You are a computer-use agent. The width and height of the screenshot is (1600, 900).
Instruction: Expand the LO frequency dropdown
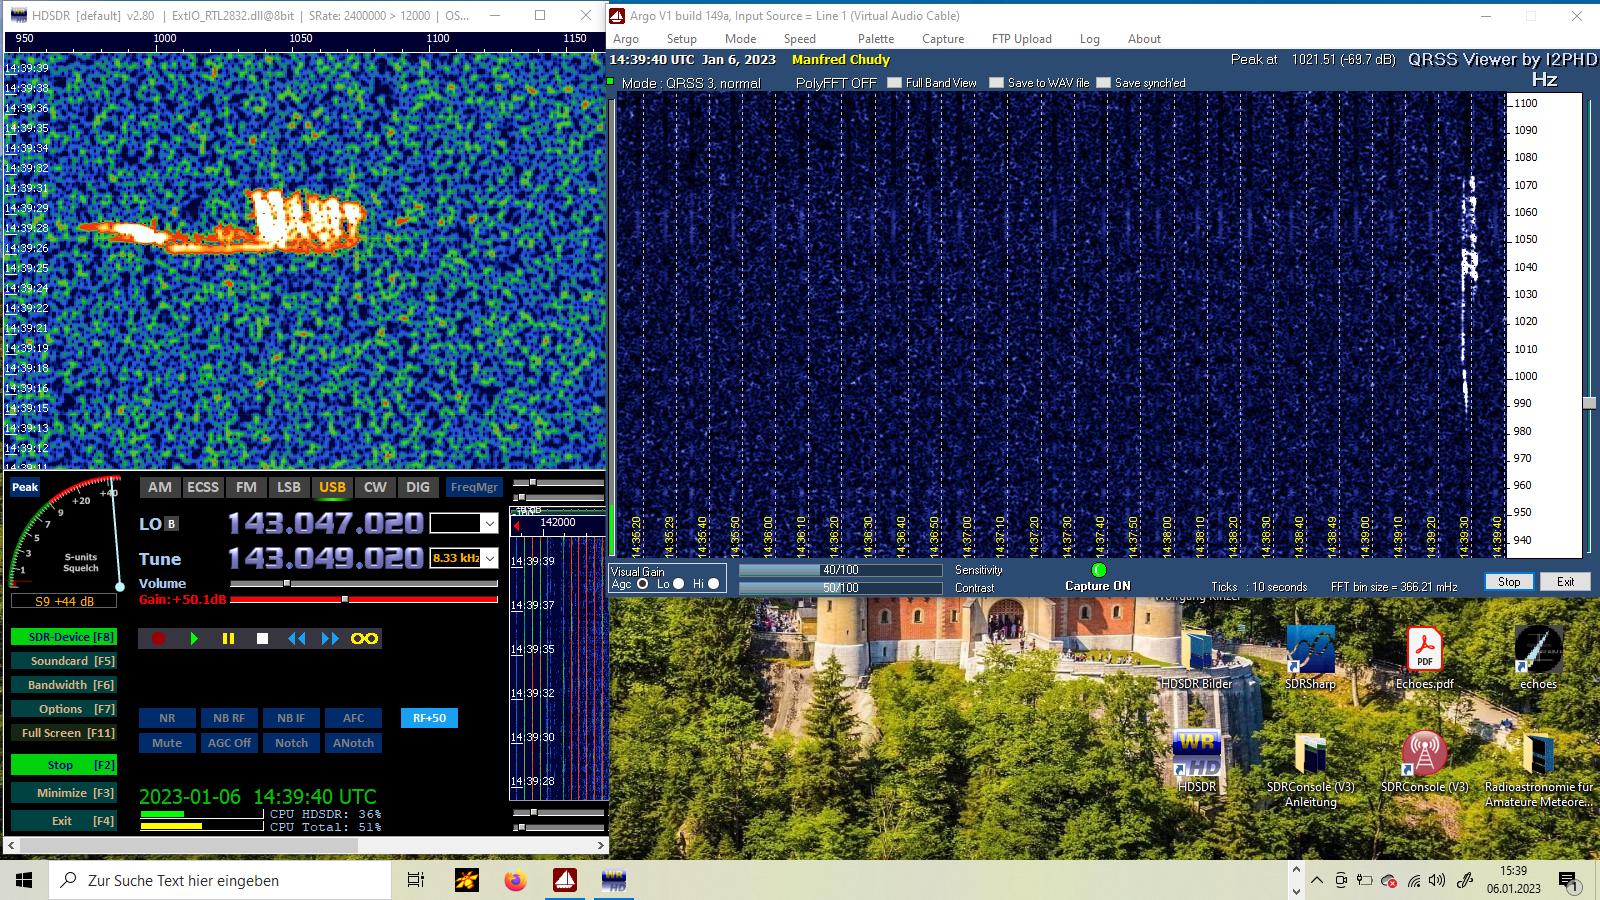pyautogui.click(x=489, y=523)
